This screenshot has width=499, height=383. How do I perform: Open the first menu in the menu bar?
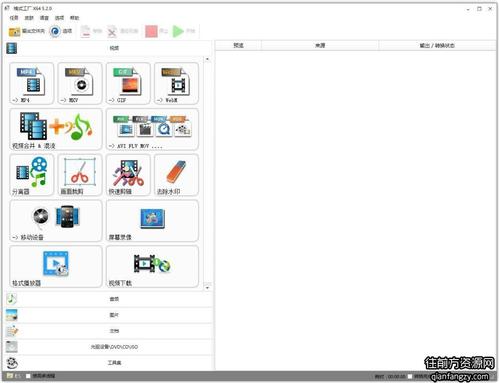(x=14, y=18)
